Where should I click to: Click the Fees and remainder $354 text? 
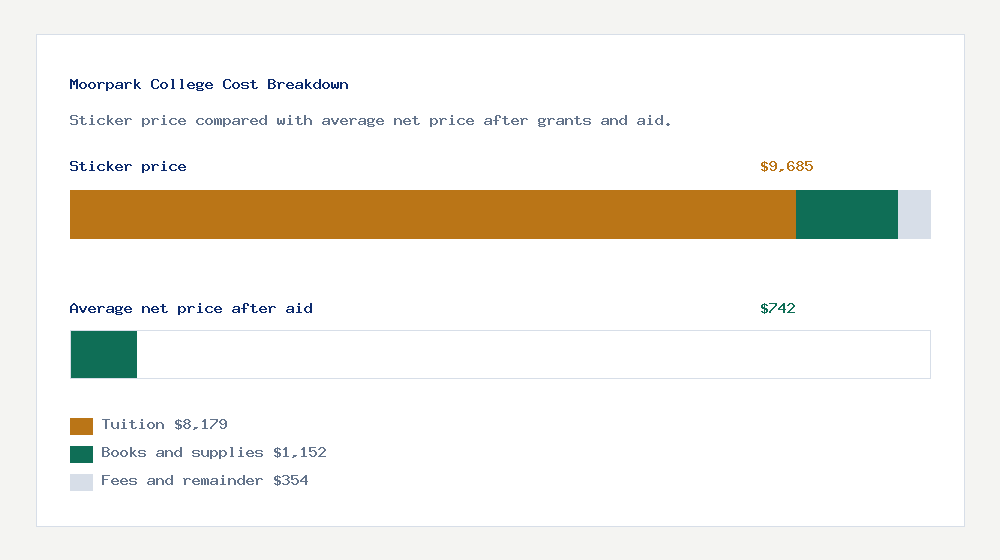pos(205,481)
